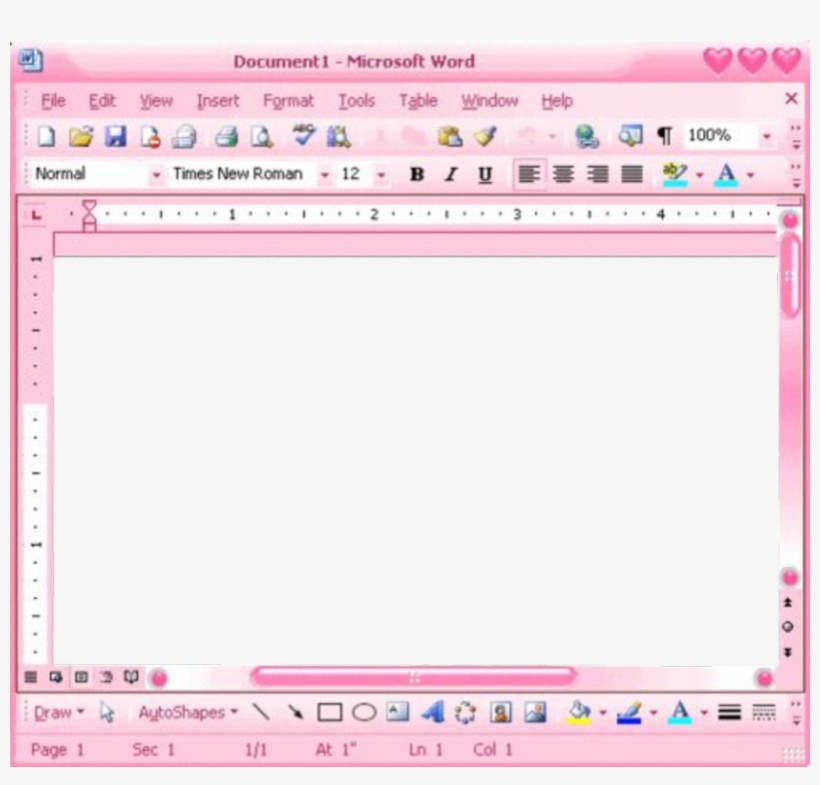The image size is (820, 785).
Task: Expand the zoom level dropdown
Action: click(x=766, y=133)
